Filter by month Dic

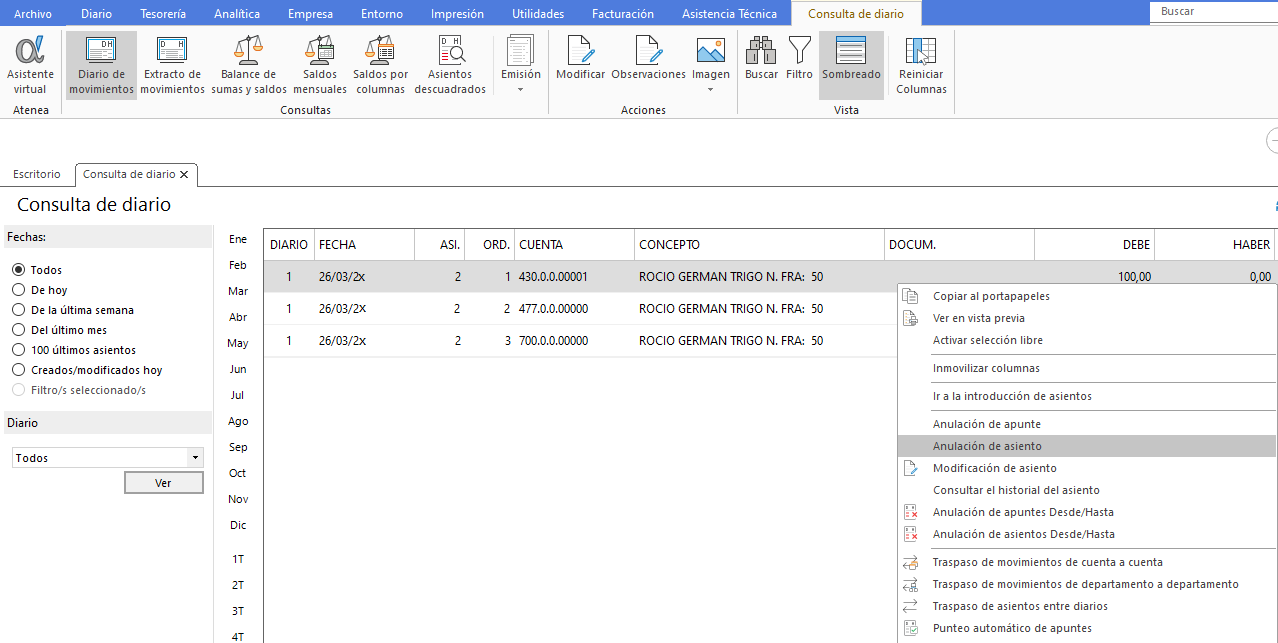[238, 525]
